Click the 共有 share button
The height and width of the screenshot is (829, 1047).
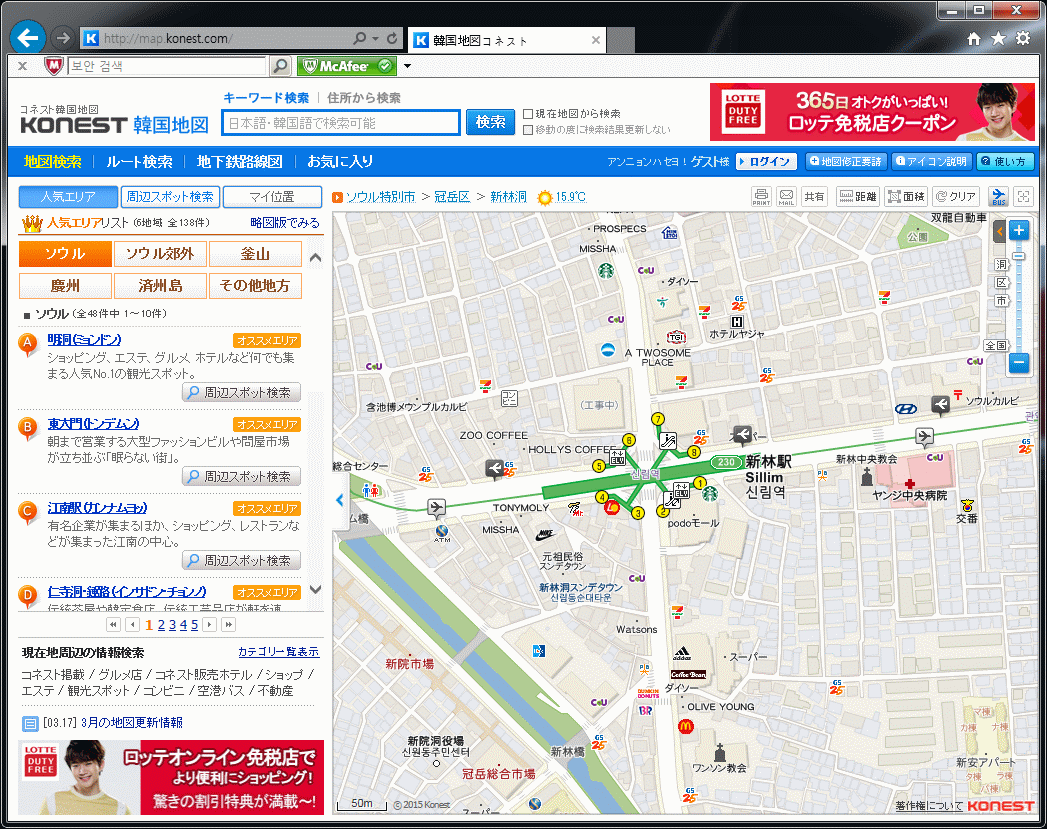tap(814, 197)
